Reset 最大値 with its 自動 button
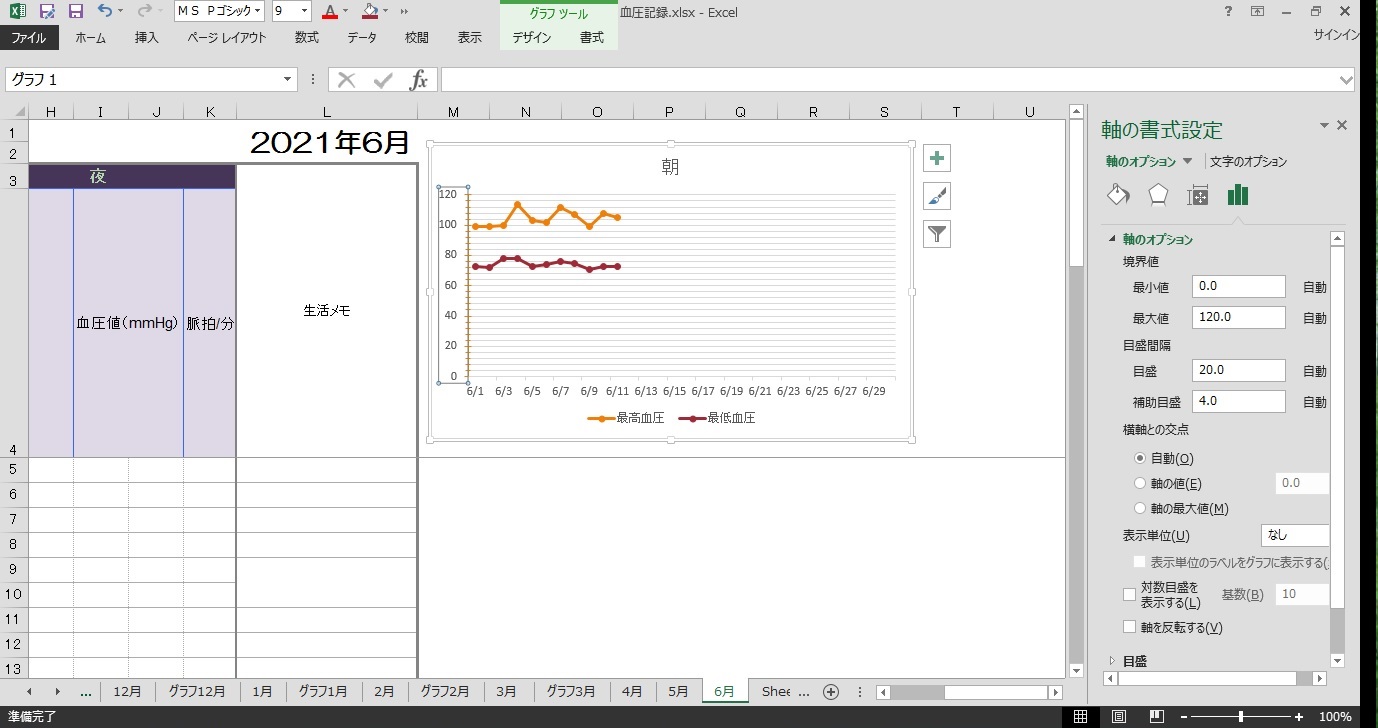Viewport: 1378px width, 728px height. [x=1315, y=318]
